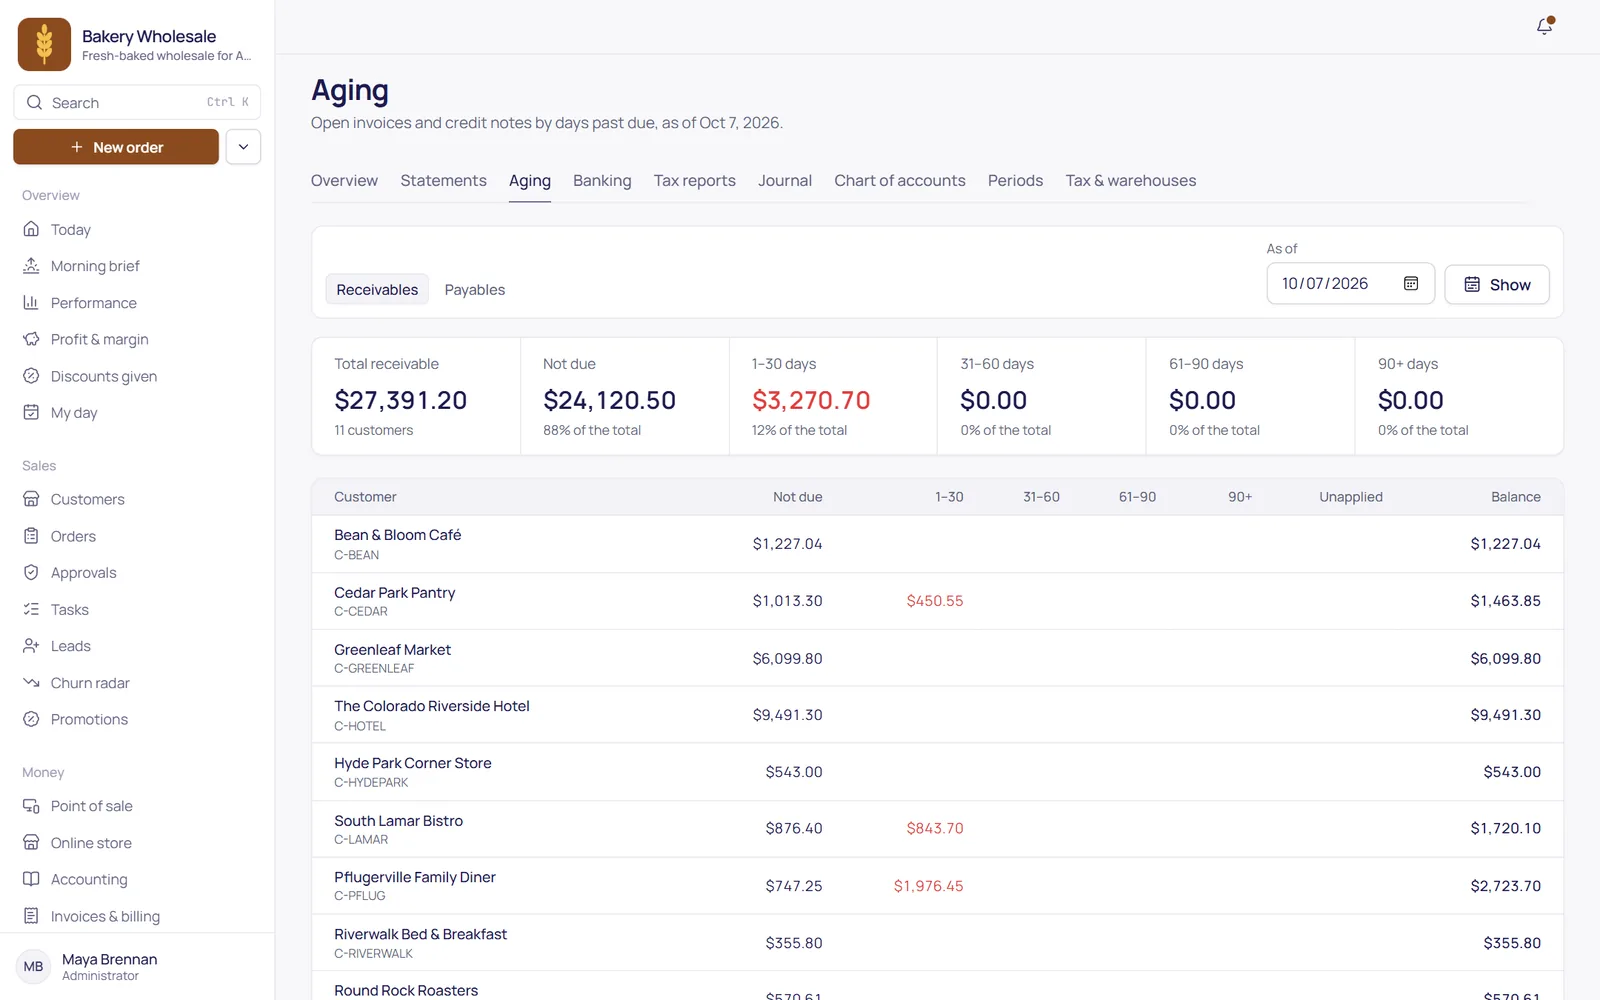Screen dimensions: 1600x1000
Task: Click the Orders clipboard icon
Action: [31, 536]
